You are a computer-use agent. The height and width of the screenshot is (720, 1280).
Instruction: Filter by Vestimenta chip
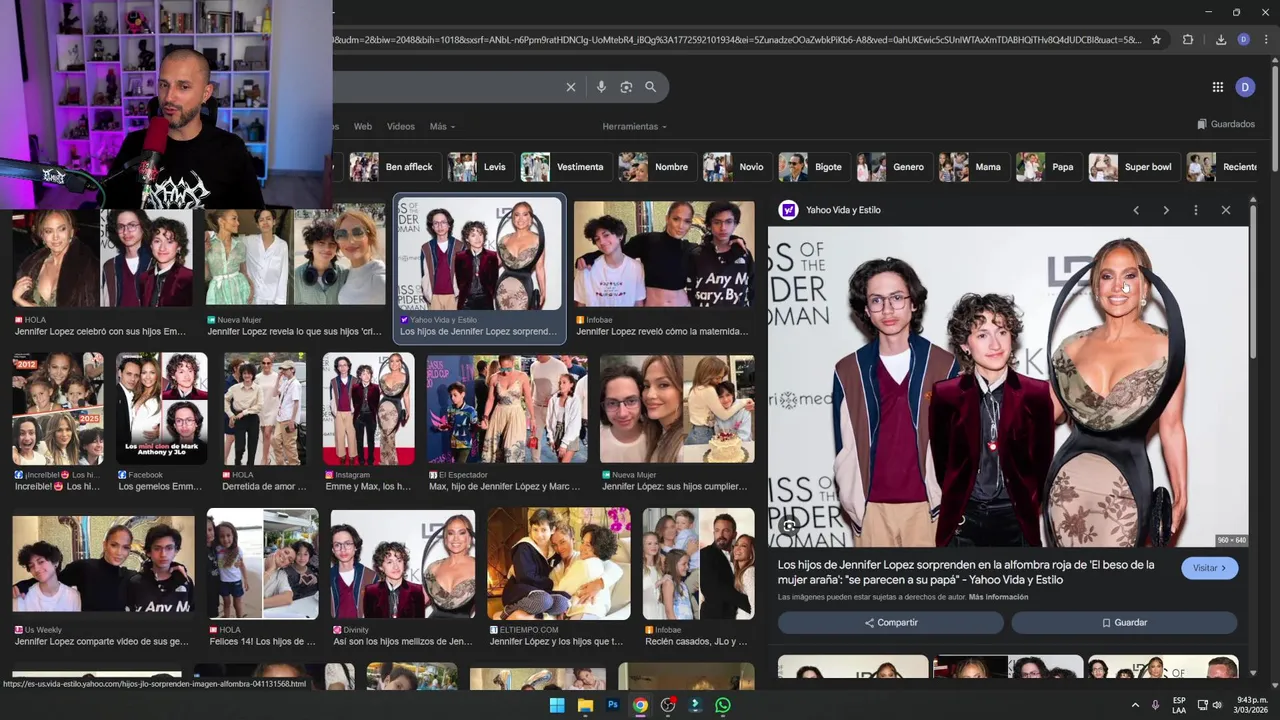[564, 167]
